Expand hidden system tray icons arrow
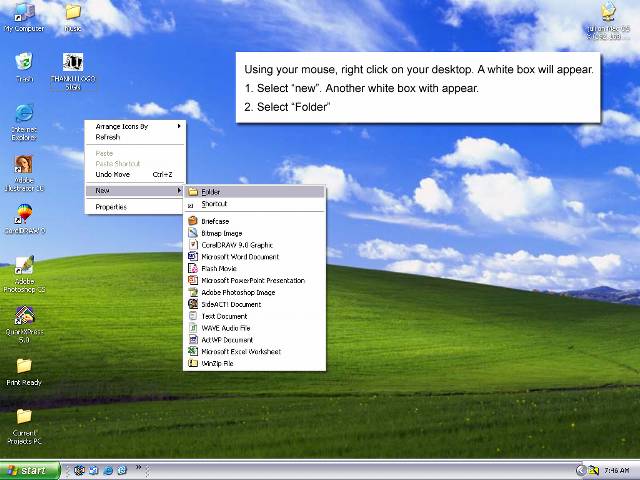The width and height of the screenshot is (640, 480). pos(581,471)
